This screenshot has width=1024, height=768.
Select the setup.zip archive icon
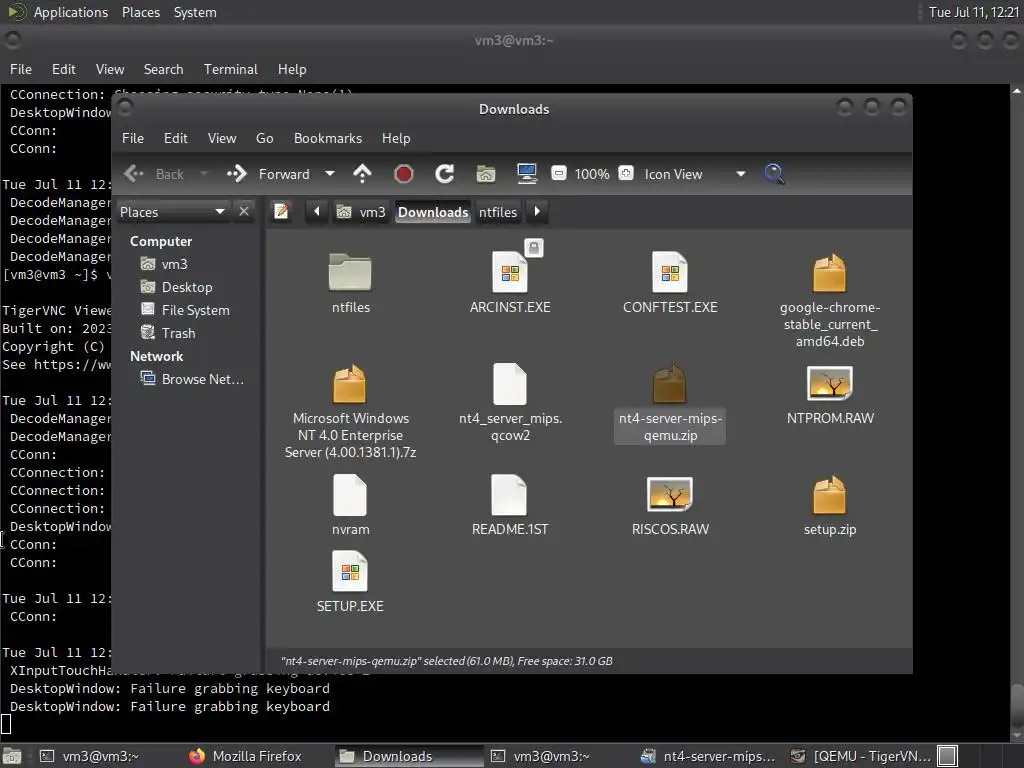coord(829,495)
